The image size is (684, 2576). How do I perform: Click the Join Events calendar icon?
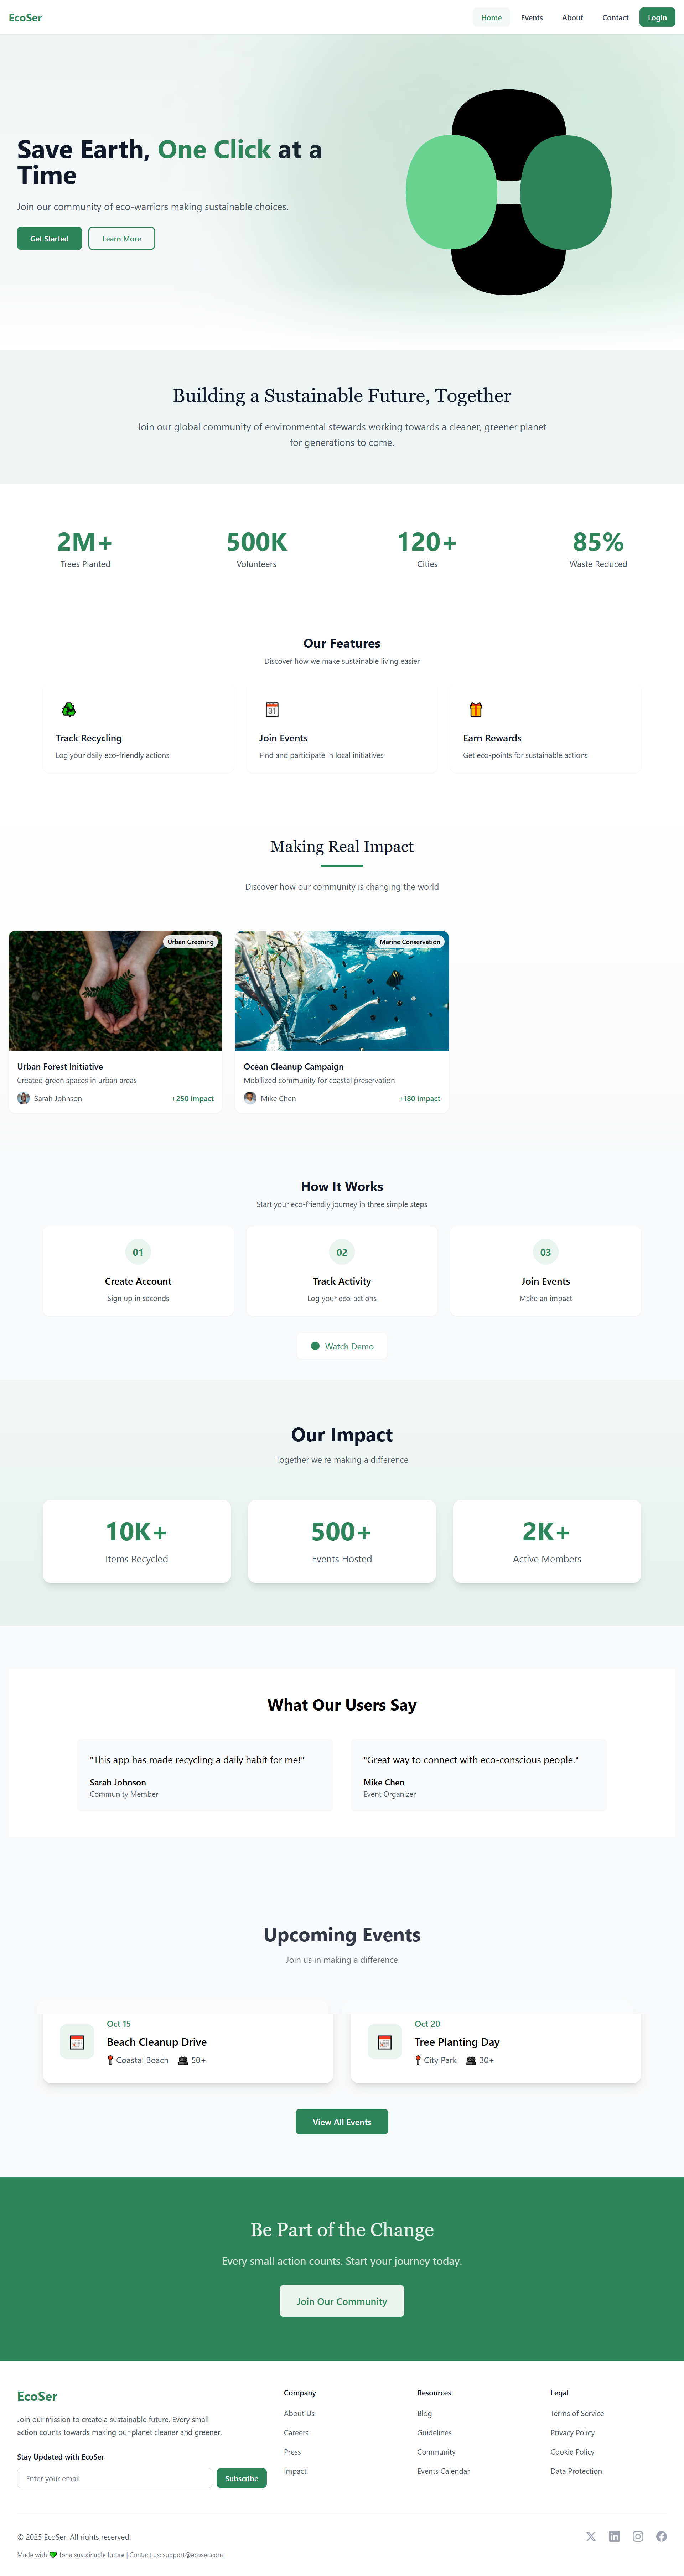[x=272, y=709]
